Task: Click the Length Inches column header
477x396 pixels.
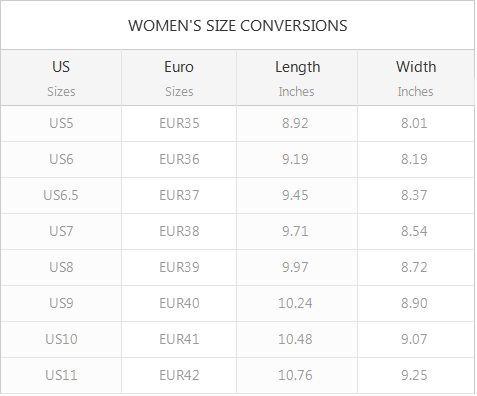Action: 297,78
